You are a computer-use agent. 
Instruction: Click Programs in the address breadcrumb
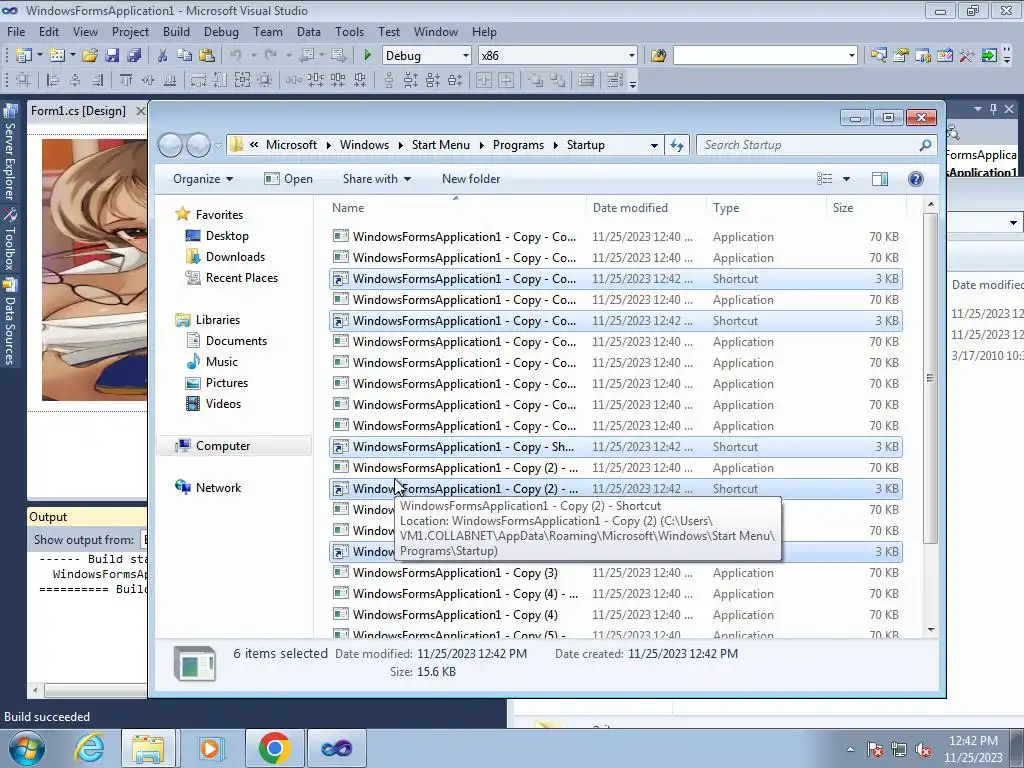(x=518, y=145)
